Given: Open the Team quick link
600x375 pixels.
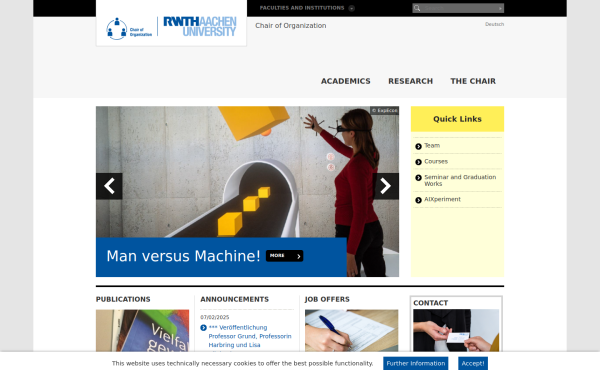Looking at the screenshot, I should [432, 145].
